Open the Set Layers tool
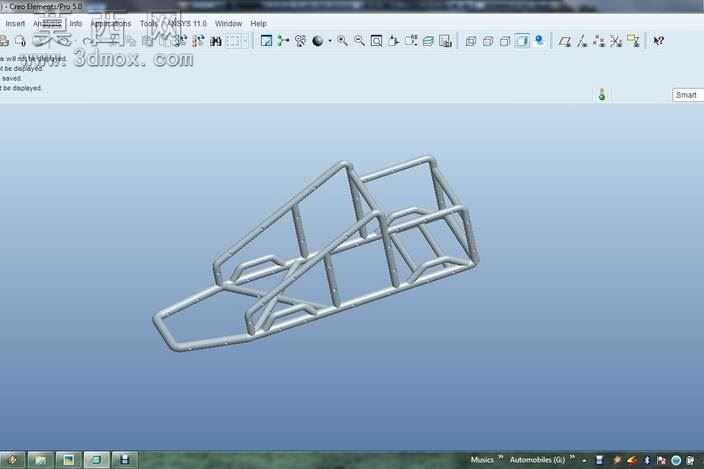Viewport: 704px width, 469px height. click(x=428, y=41)
